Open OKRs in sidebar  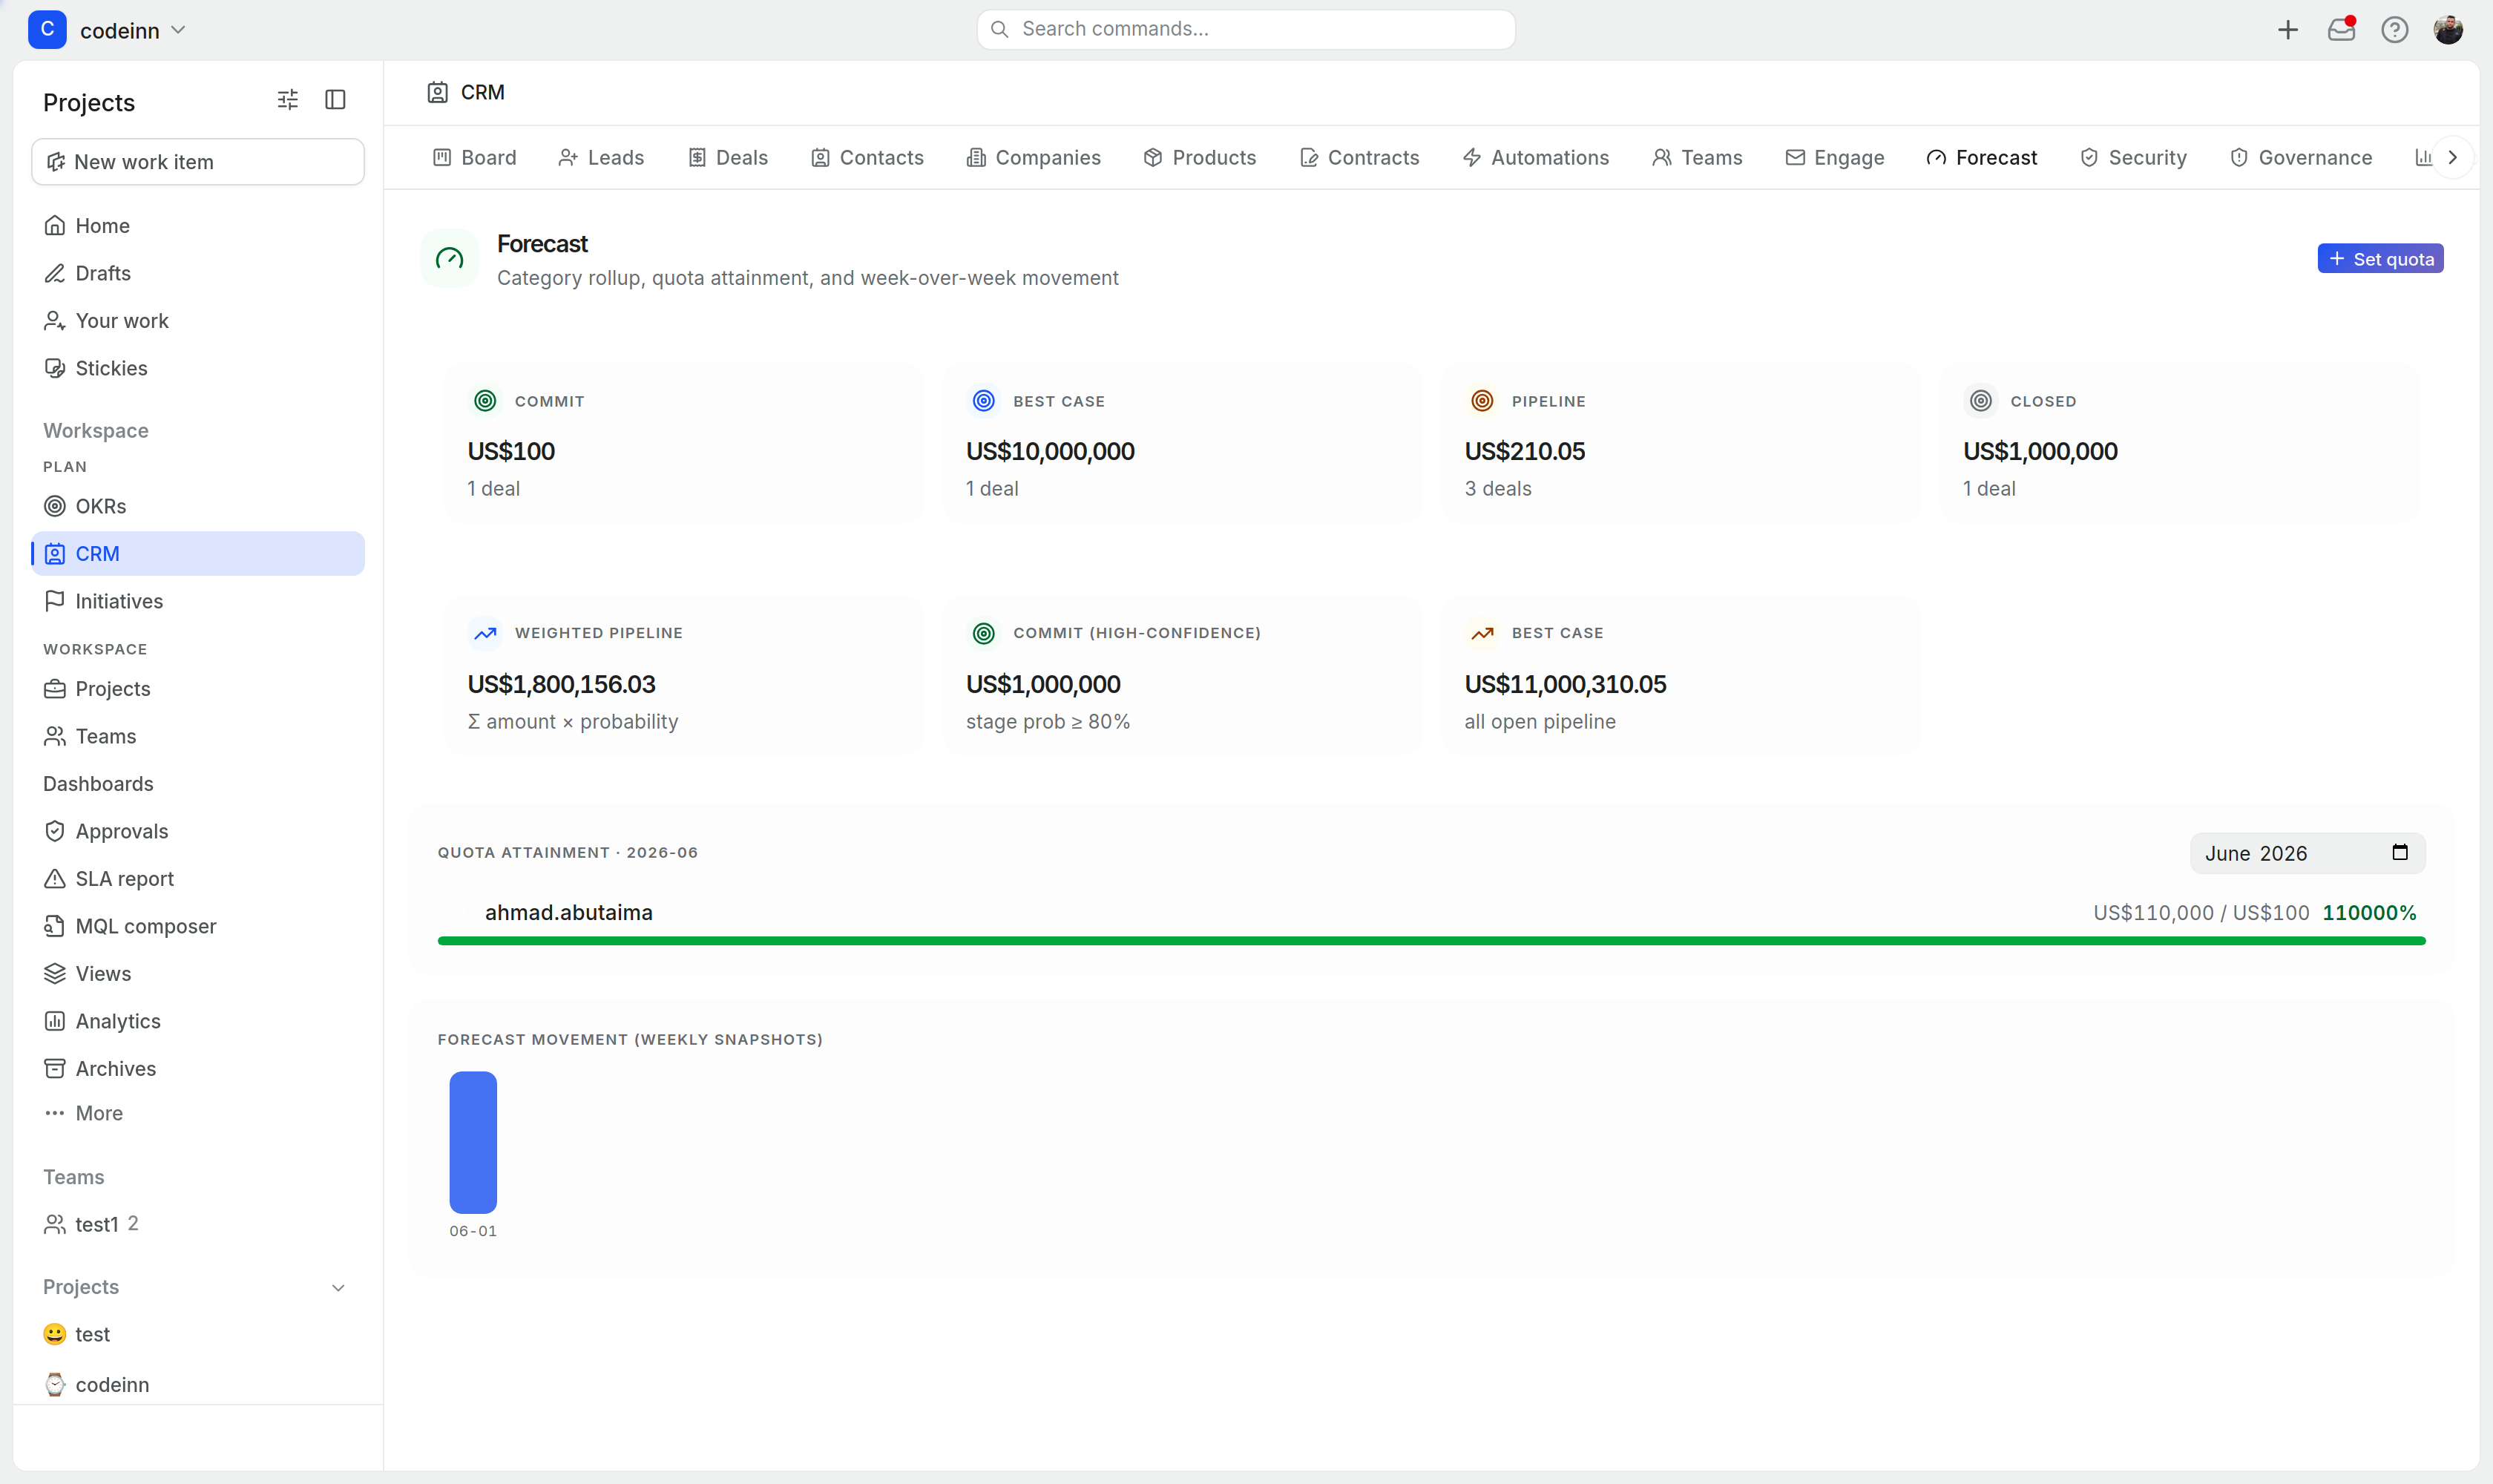pyautogui.click(x=198, y=506)
